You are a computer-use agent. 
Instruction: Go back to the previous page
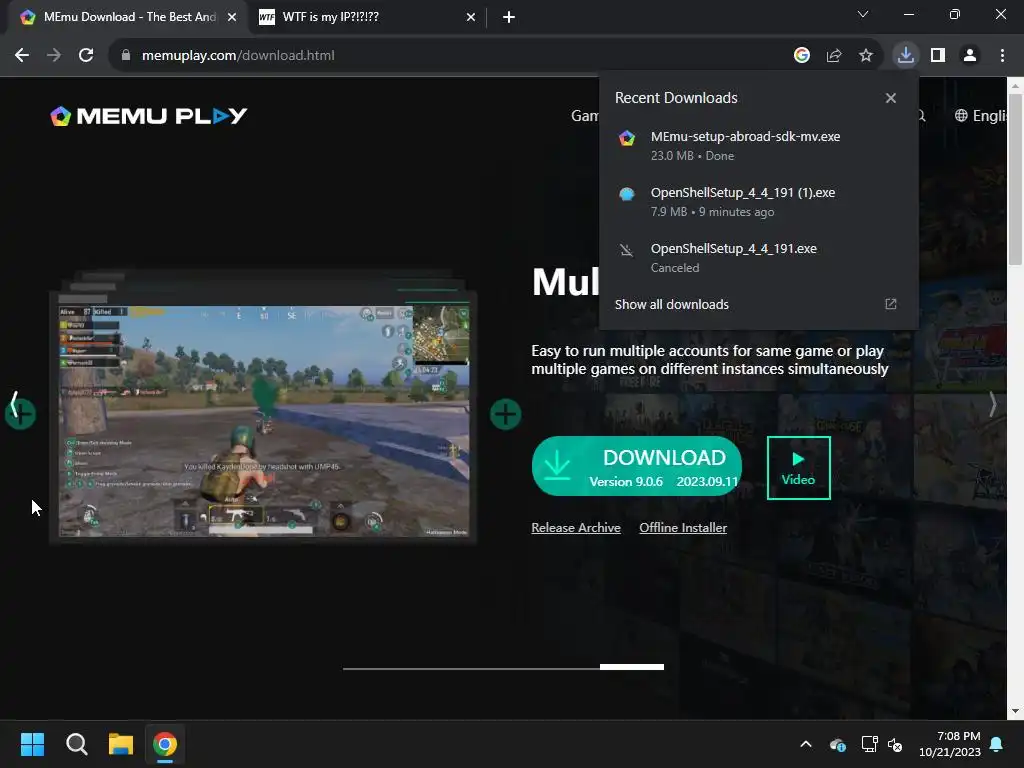22,56
